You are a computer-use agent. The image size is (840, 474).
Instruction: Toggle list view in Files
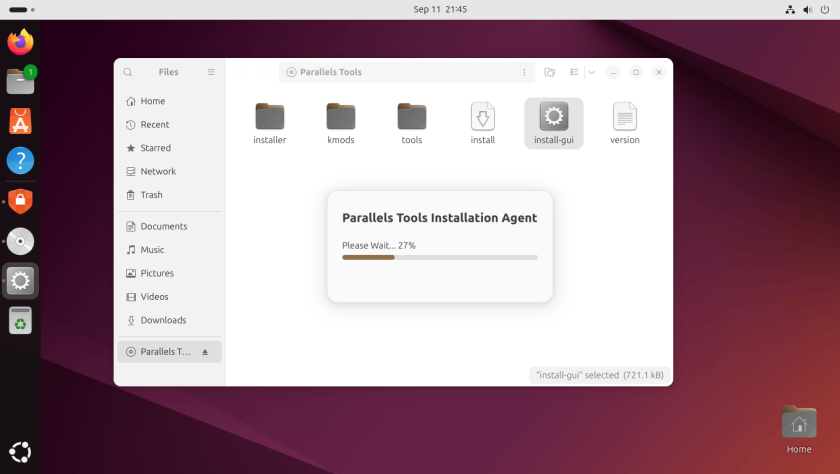[574, 72]
